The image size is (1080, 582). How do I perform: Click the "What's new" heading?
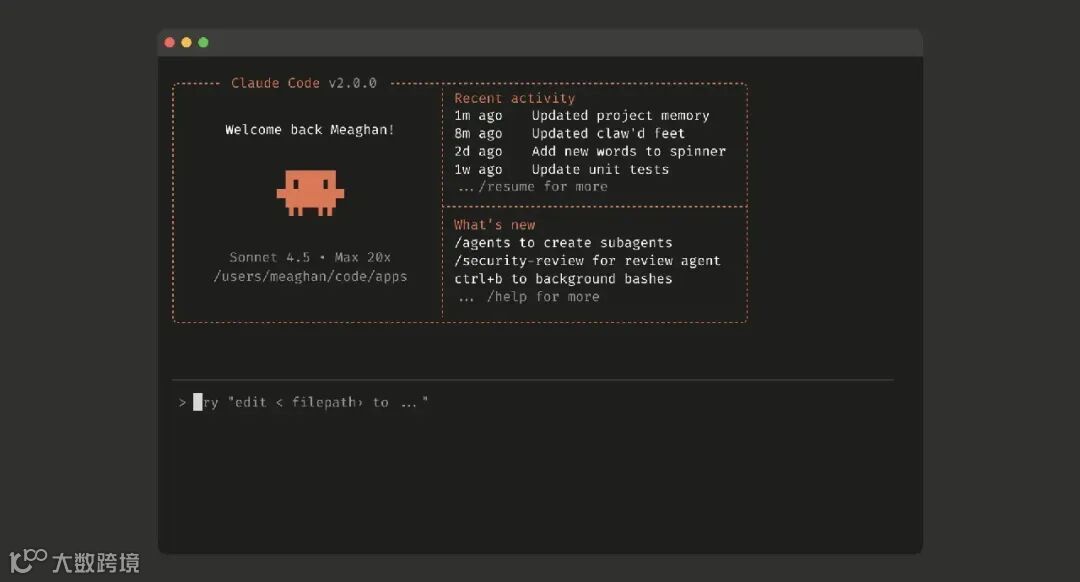click(495, 225)
